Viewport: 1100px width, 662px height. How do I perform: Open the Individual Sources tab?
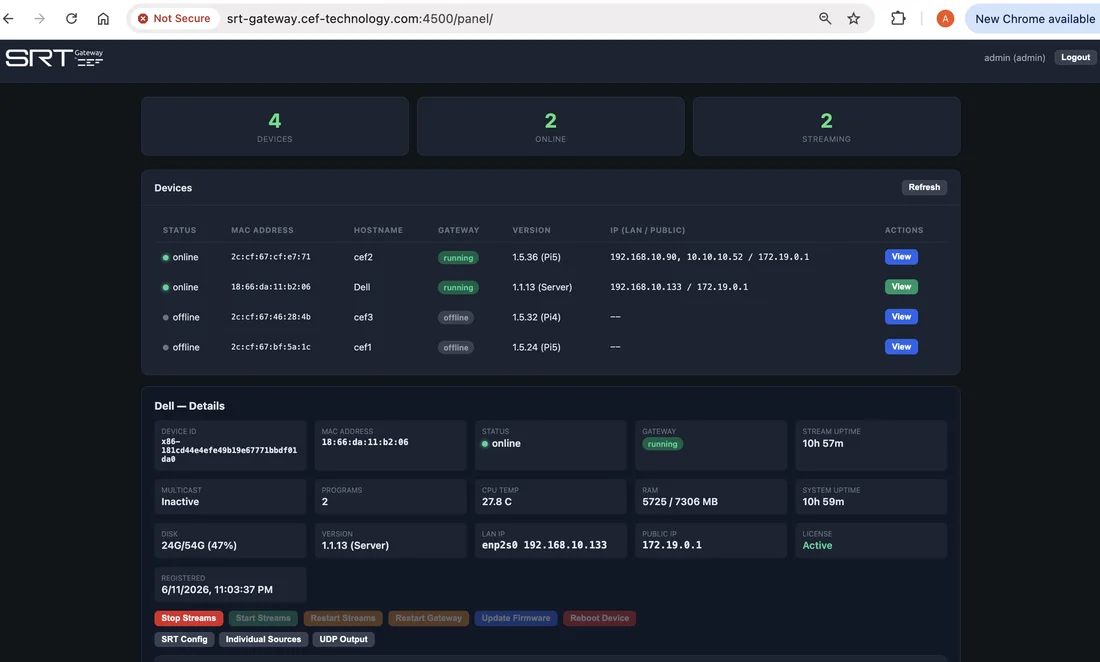point(263,639)
